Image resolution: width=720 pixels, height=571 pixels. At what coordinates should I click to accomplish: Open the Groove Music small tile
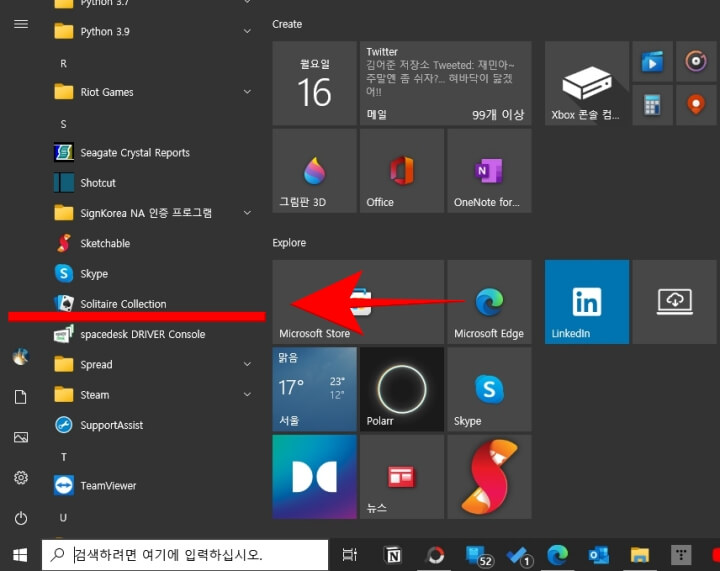pos(696,62)
